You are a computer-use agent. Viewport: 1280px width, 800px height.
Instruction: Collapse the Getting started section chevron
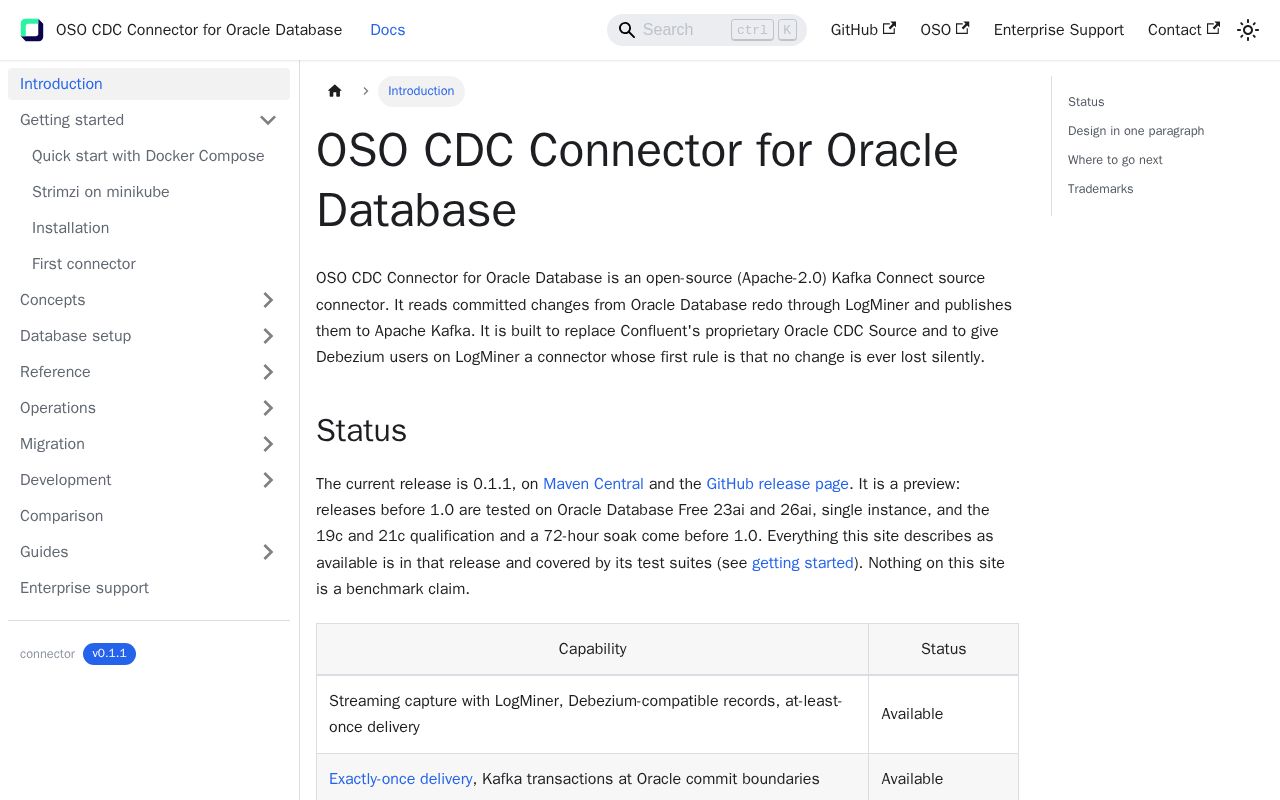point(268,120)
